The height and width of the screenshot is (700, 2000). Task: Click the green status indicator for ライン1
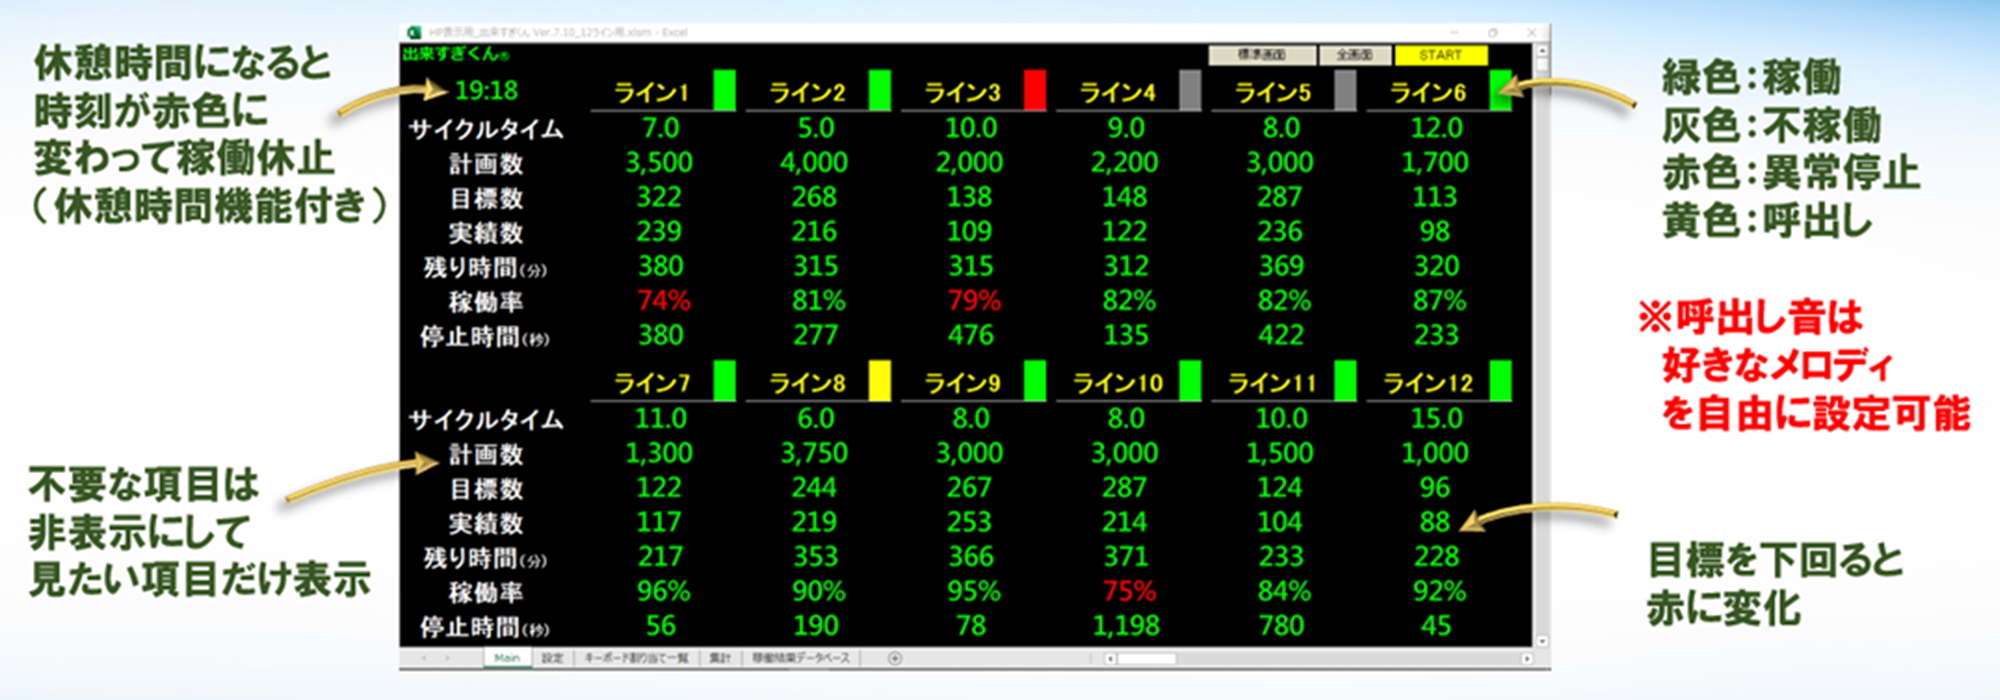click(x=724, y=90)
